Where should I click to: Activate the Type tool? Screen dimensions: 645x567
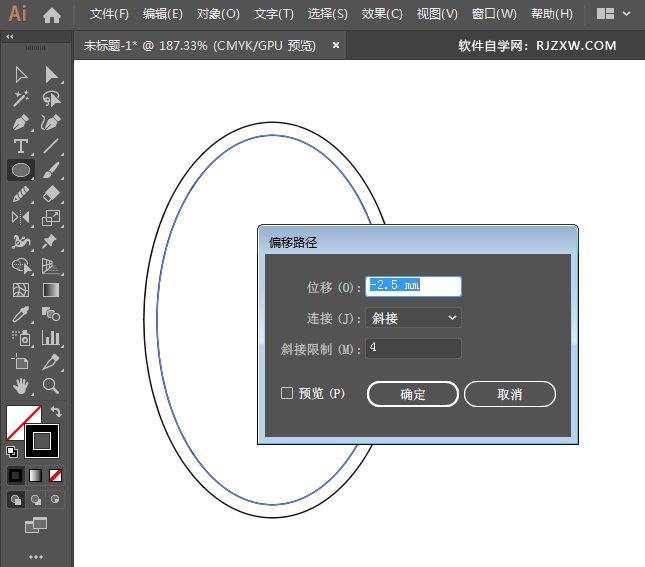21,146
